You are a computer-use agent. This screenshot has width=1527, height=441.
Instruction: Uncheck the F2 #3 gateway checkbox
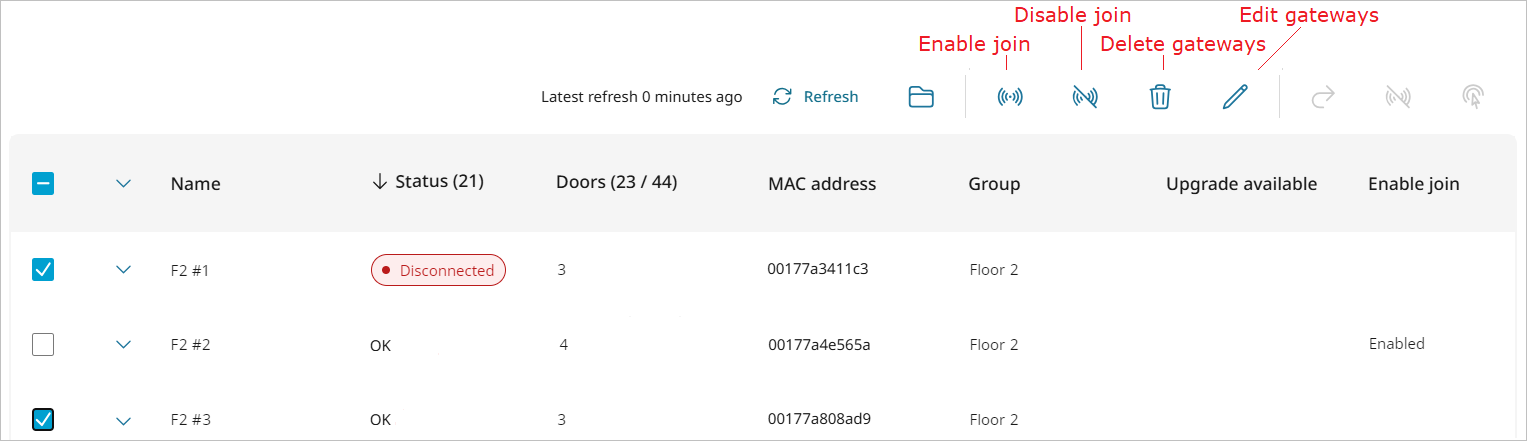[x=43, y=419]
